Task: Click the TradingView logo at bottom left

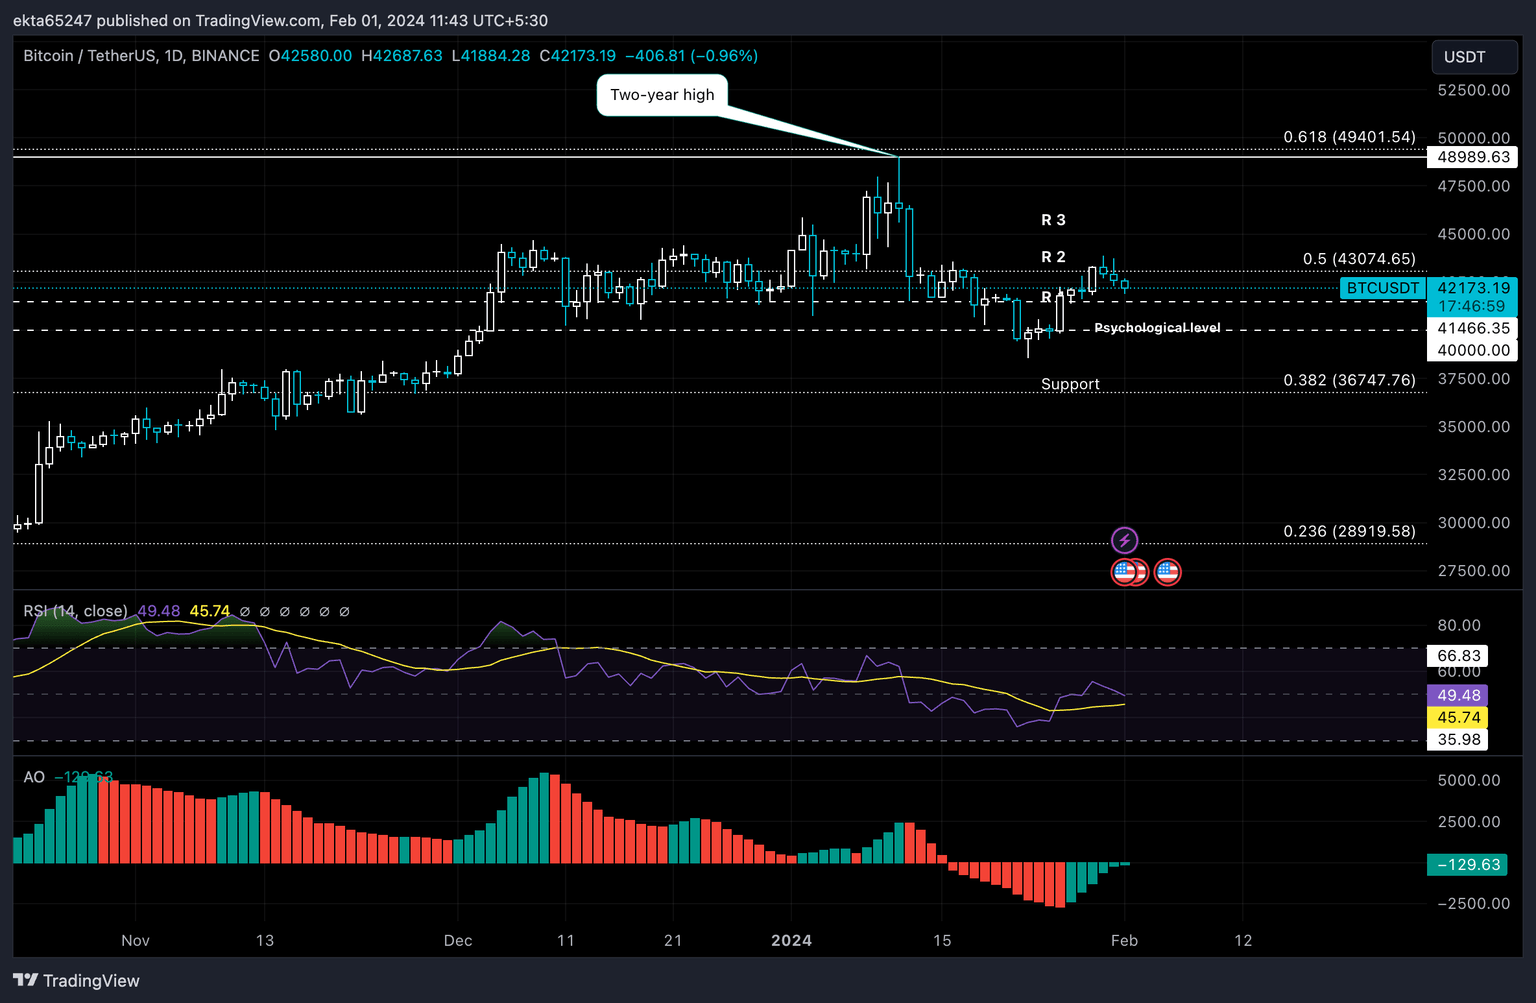Action: [77, 980]
